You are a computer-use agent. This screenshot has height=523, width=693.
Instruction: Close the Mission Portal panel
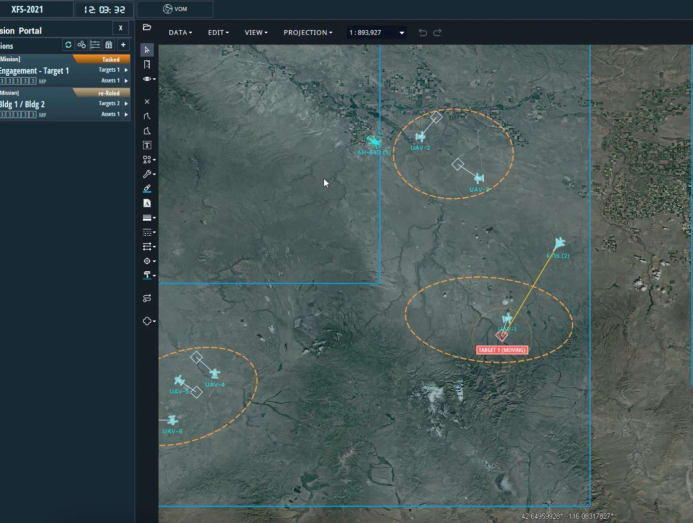click(121, 28)
